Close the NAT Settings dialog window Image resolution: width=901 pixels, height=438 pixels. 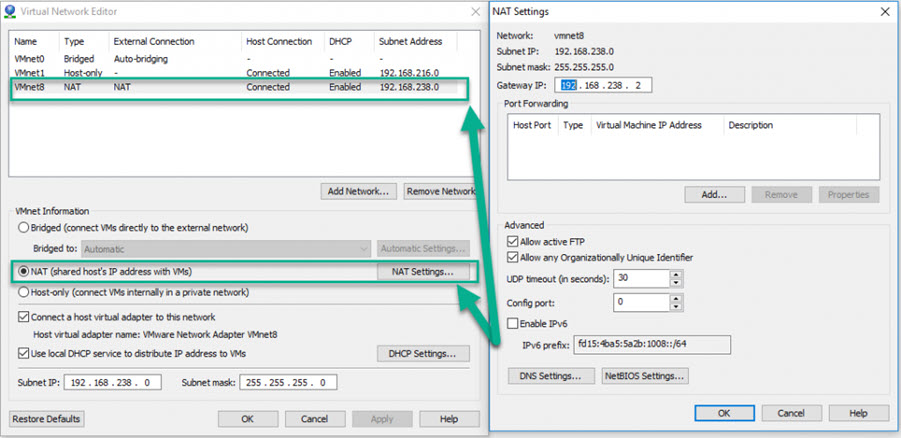883,12
